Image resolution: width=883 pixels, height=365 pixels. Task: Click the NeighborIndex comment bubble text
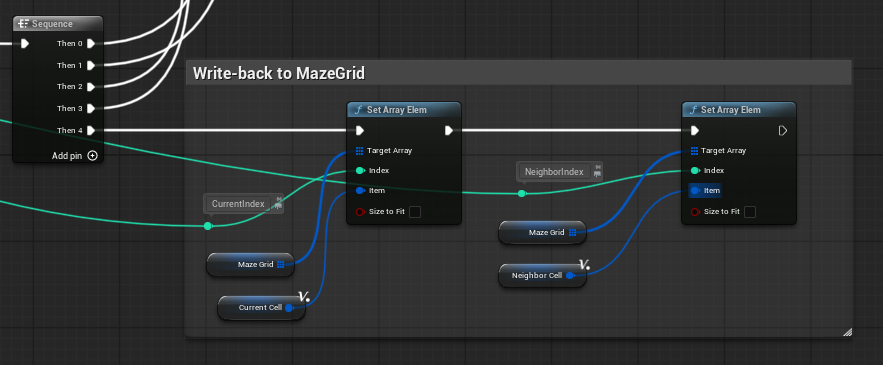pos(554,172)
